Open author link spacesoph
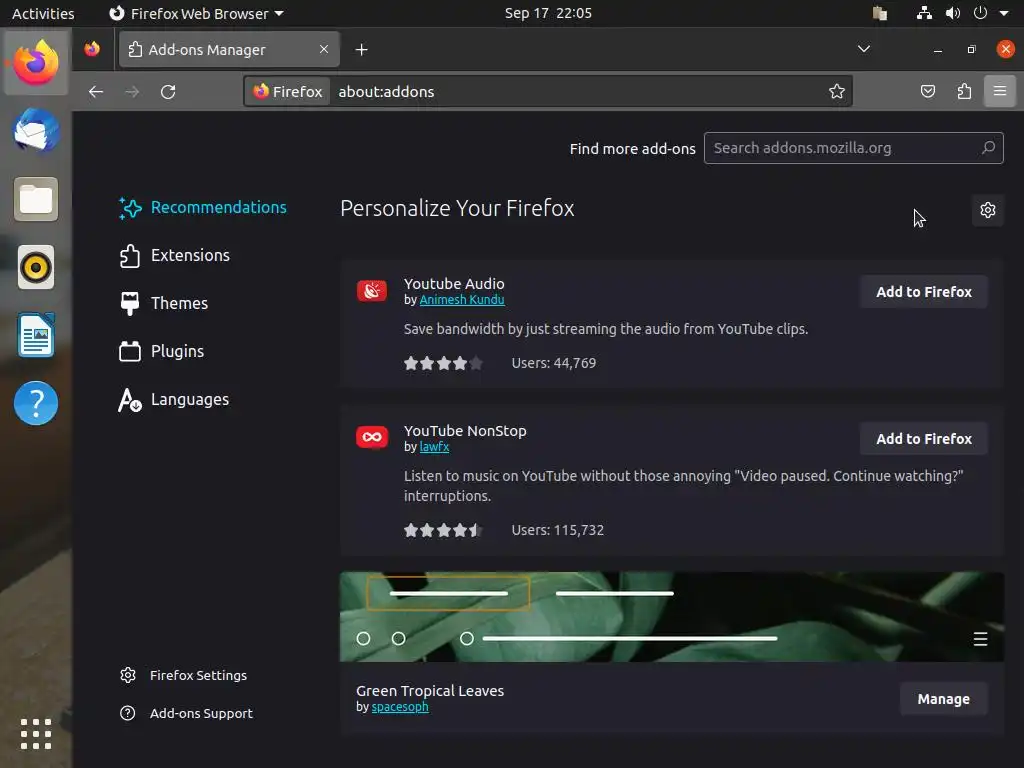This screenshot has height=768, width=1024. click(x=400, y=707)
